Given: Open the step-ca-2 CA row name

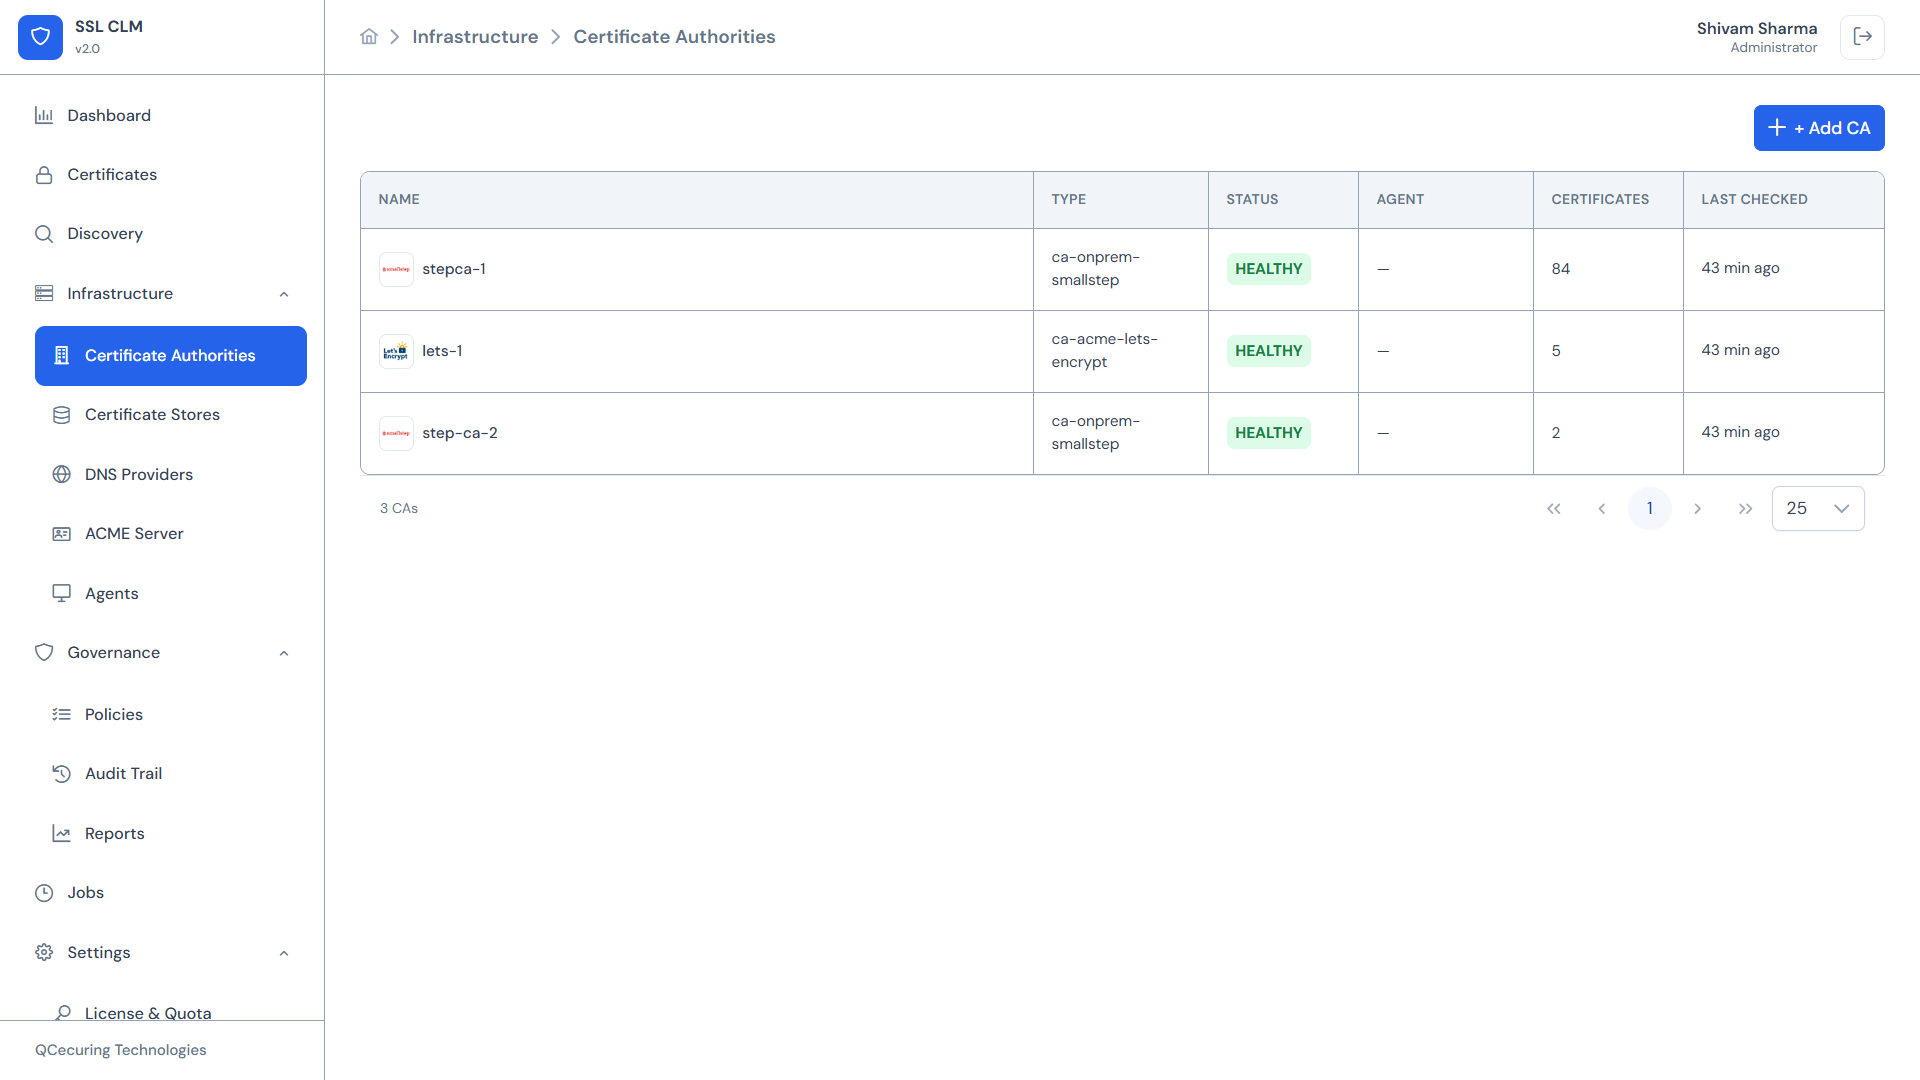Looking at the screenshot, I should tap(460, 433).
